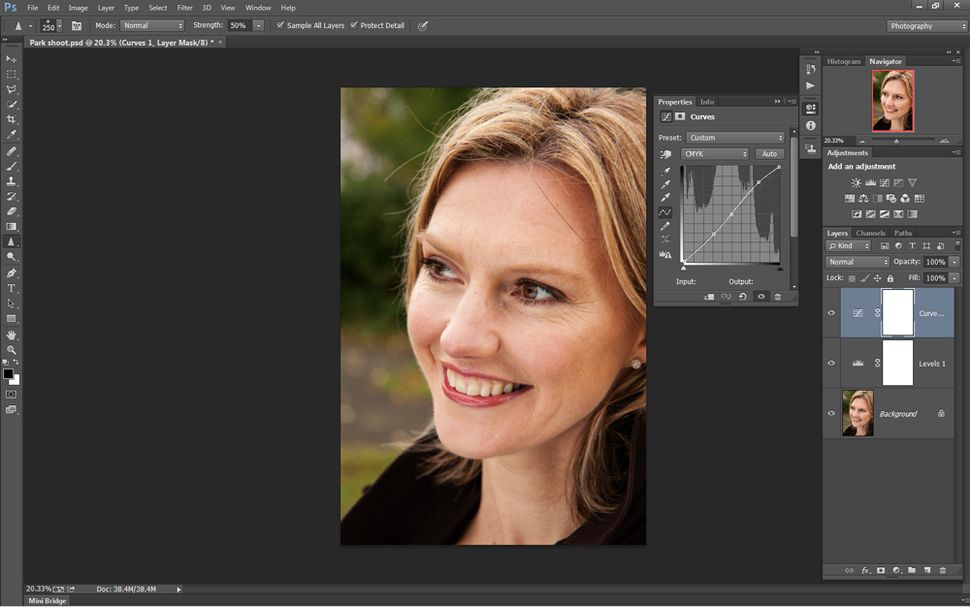This screenshot has width=970, height=607.
Task: Uncheck Sample All Layers option
Action: pos(281,25)
